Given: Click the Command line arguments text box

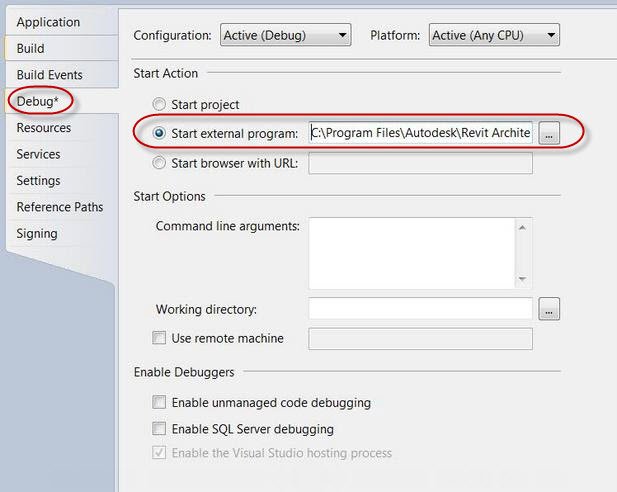Looking at the screenshot, I should pos(412,253).
